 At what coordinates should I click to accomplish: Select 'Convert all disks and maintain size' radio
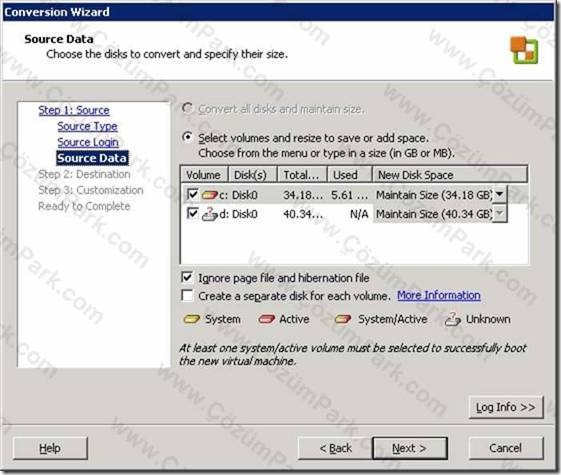point(187,108)
